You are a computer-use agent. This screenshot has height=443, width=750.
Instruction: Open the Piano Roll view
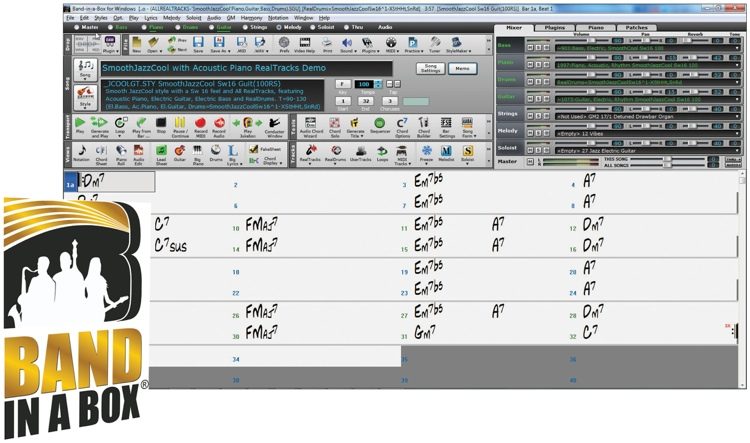coord(121,155)
